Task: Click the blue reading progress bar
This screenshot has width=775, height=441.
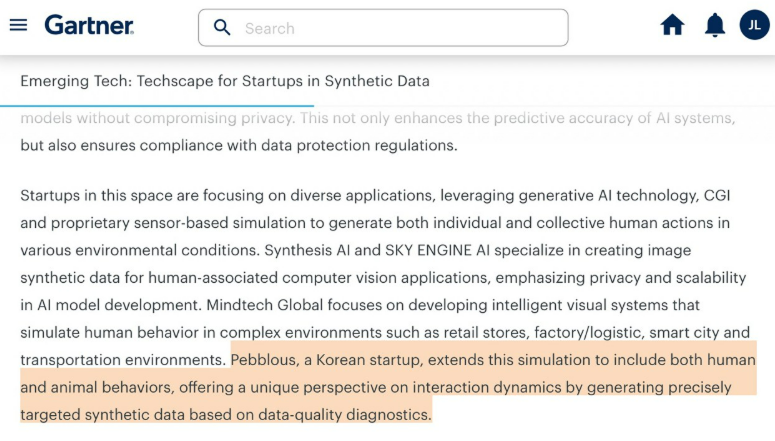Action: point(157,105)
